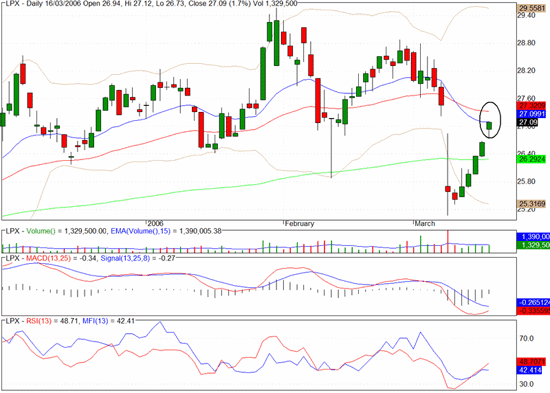550x393 pixels.
Task: Select the green 26.2924 moving average label
Action: pyautogui.click(x=532, y=159)
